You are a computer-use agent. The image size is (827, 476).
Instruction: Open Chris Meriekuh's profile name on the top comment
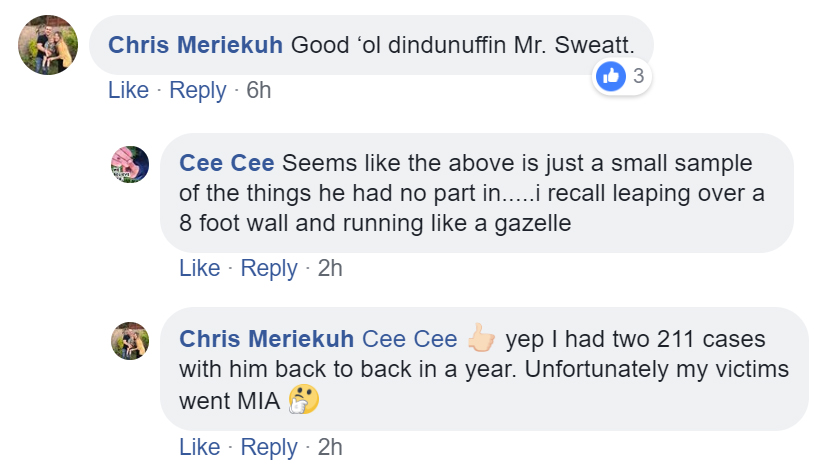point(195,45)
